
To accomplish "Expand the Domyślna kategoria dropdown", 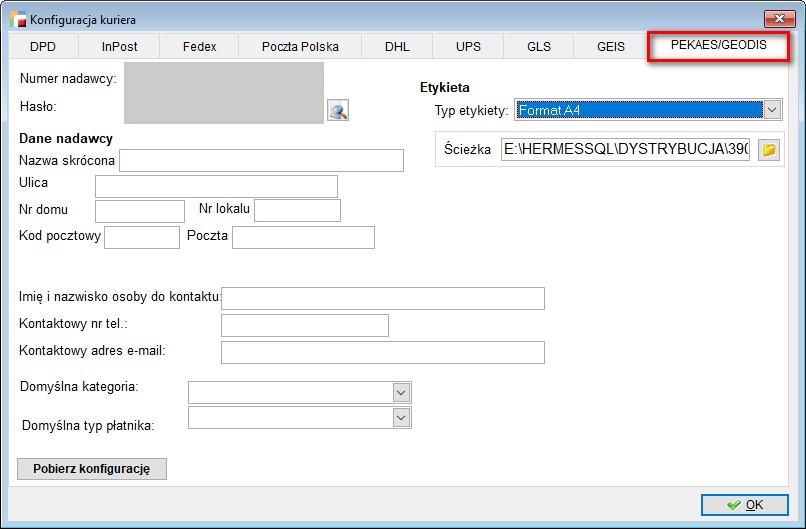I will click(x=401, y=392).
